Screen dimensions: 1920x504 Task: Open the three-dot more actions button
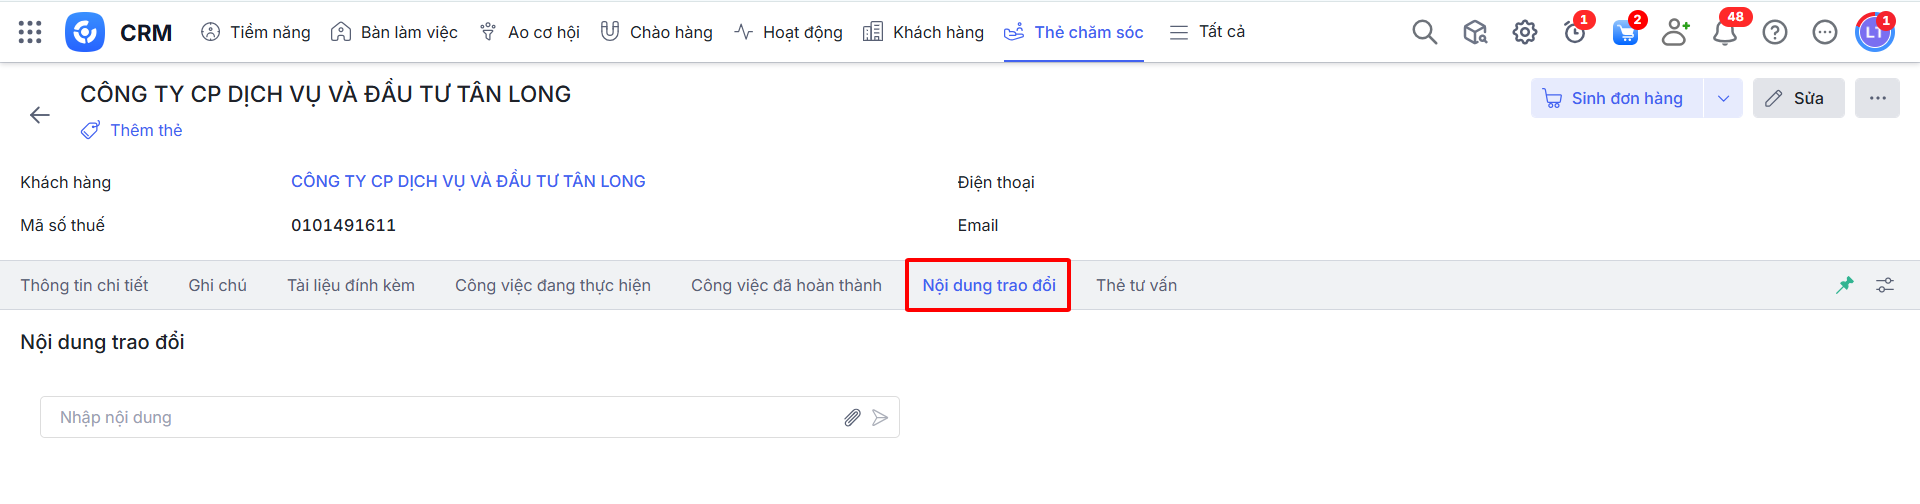(1877, 98)
